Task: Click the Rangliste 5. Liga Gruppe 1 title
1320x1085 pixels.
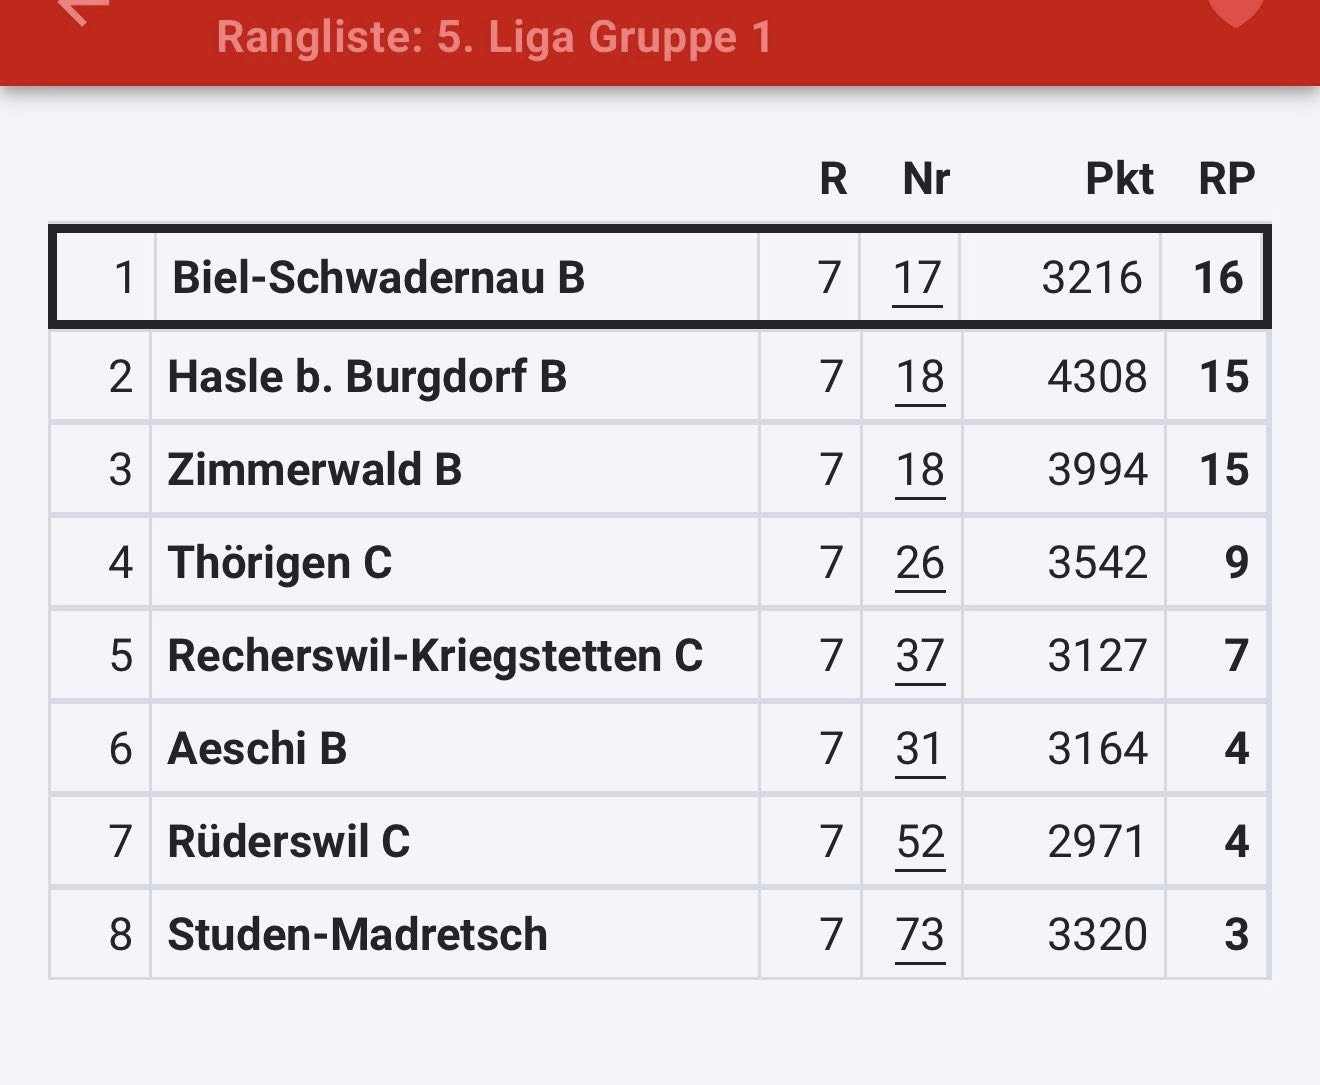Action: coord(494,38)
